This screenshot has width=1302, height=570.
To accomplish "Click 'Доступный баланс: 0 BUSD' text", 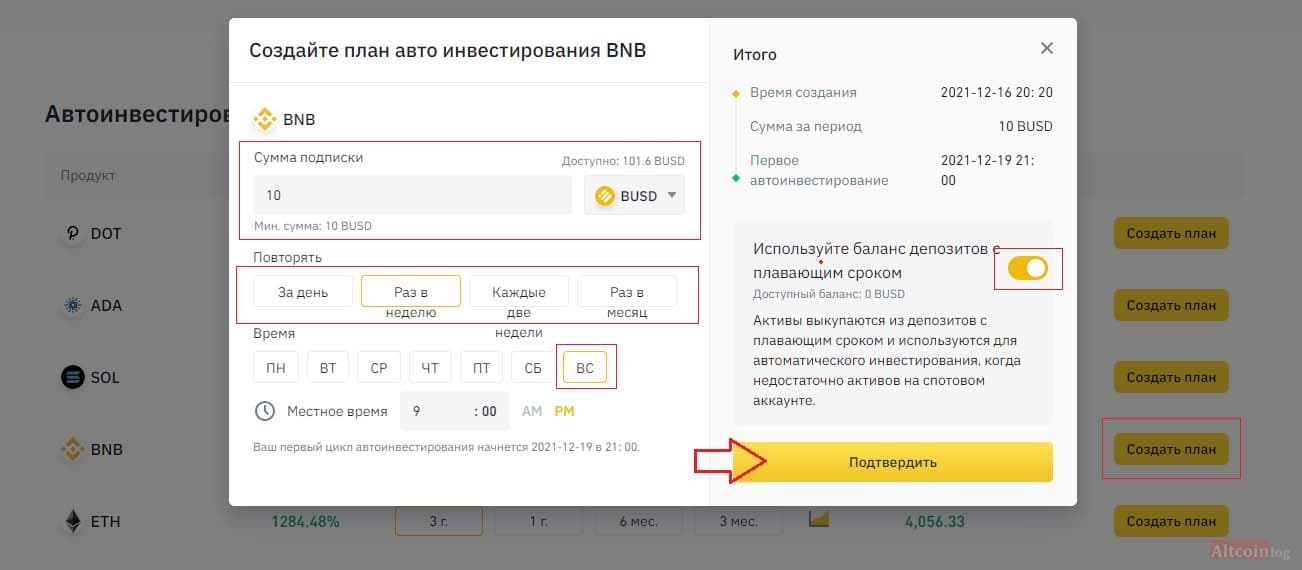I will (829, 295).
